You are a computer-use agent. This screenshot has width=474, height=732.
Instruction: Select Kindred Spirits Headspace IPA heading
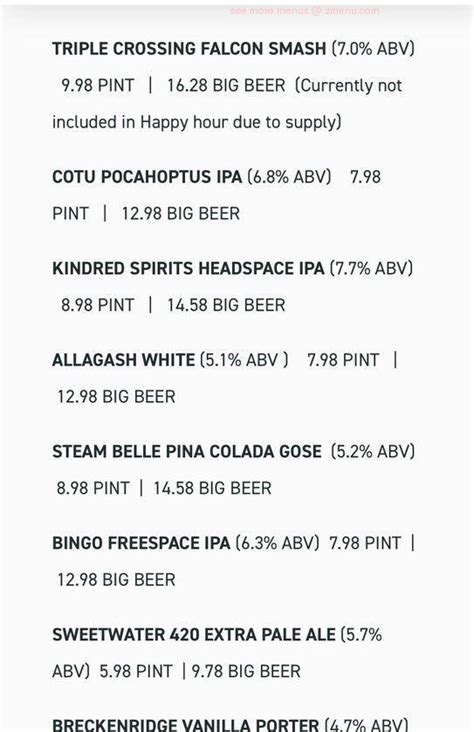188,268
